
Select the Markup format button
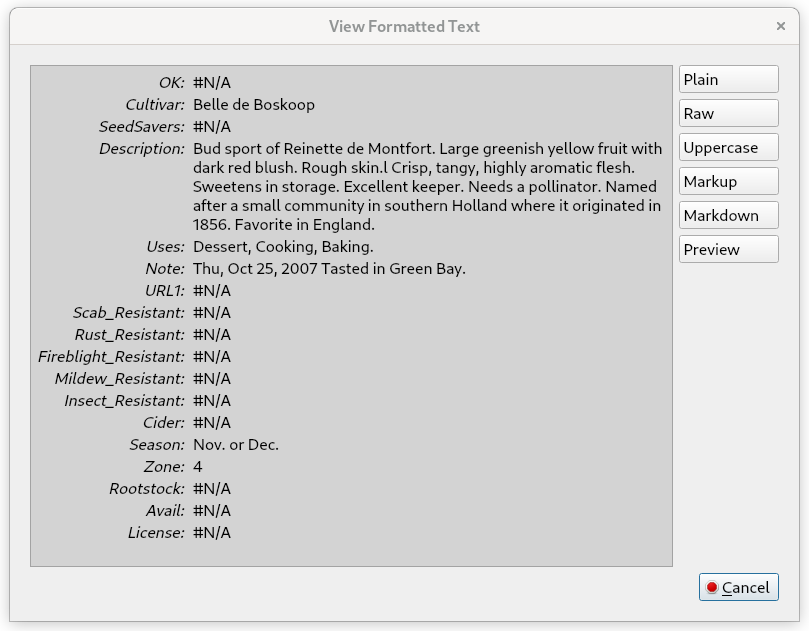[x=728, y=182]
